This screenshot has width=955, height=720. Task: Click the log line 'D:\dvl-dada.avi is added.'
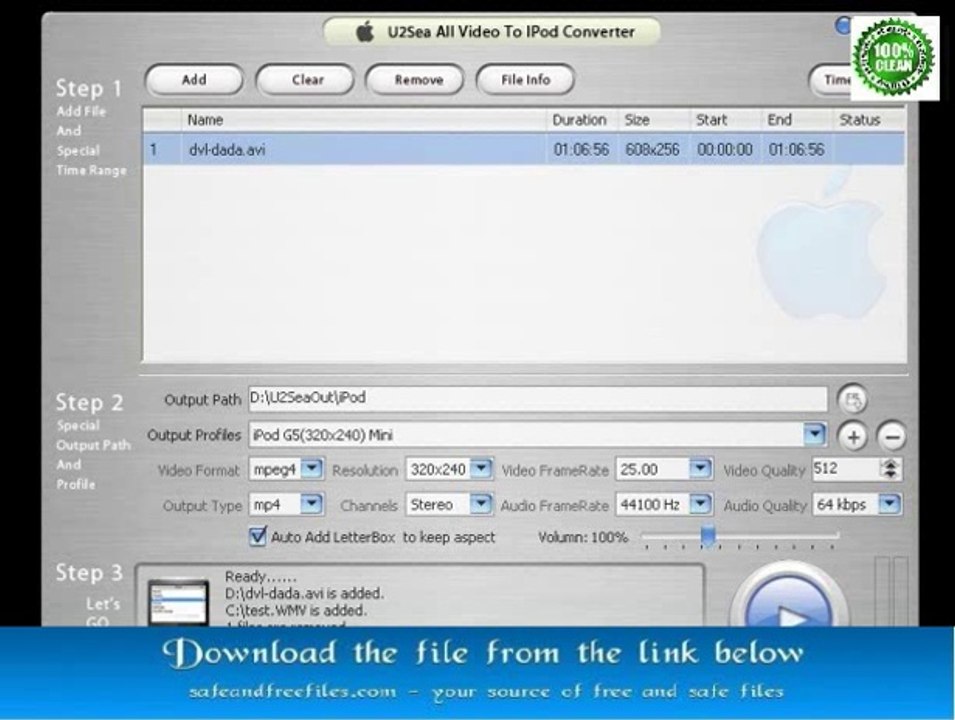304,593
